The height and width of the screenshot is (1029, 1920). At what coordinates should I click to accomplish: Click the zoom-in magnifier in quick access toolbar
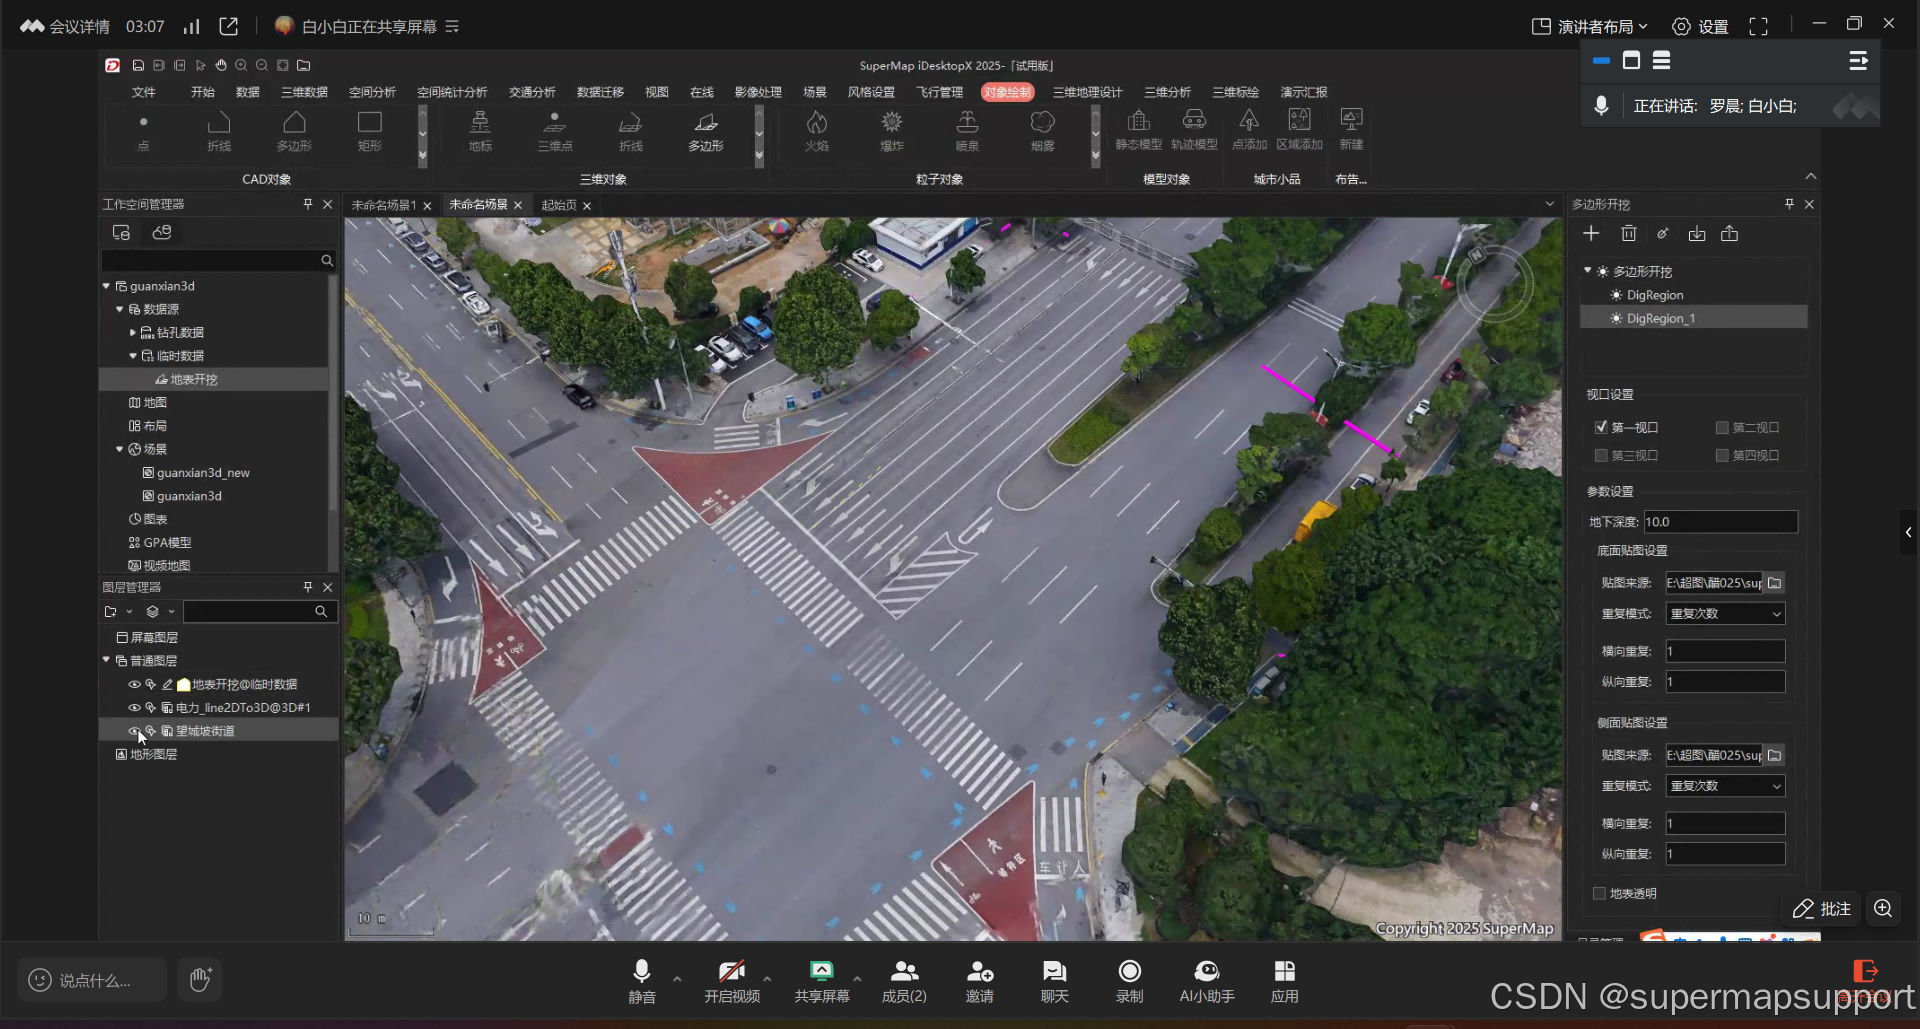(x=241, y=65)
